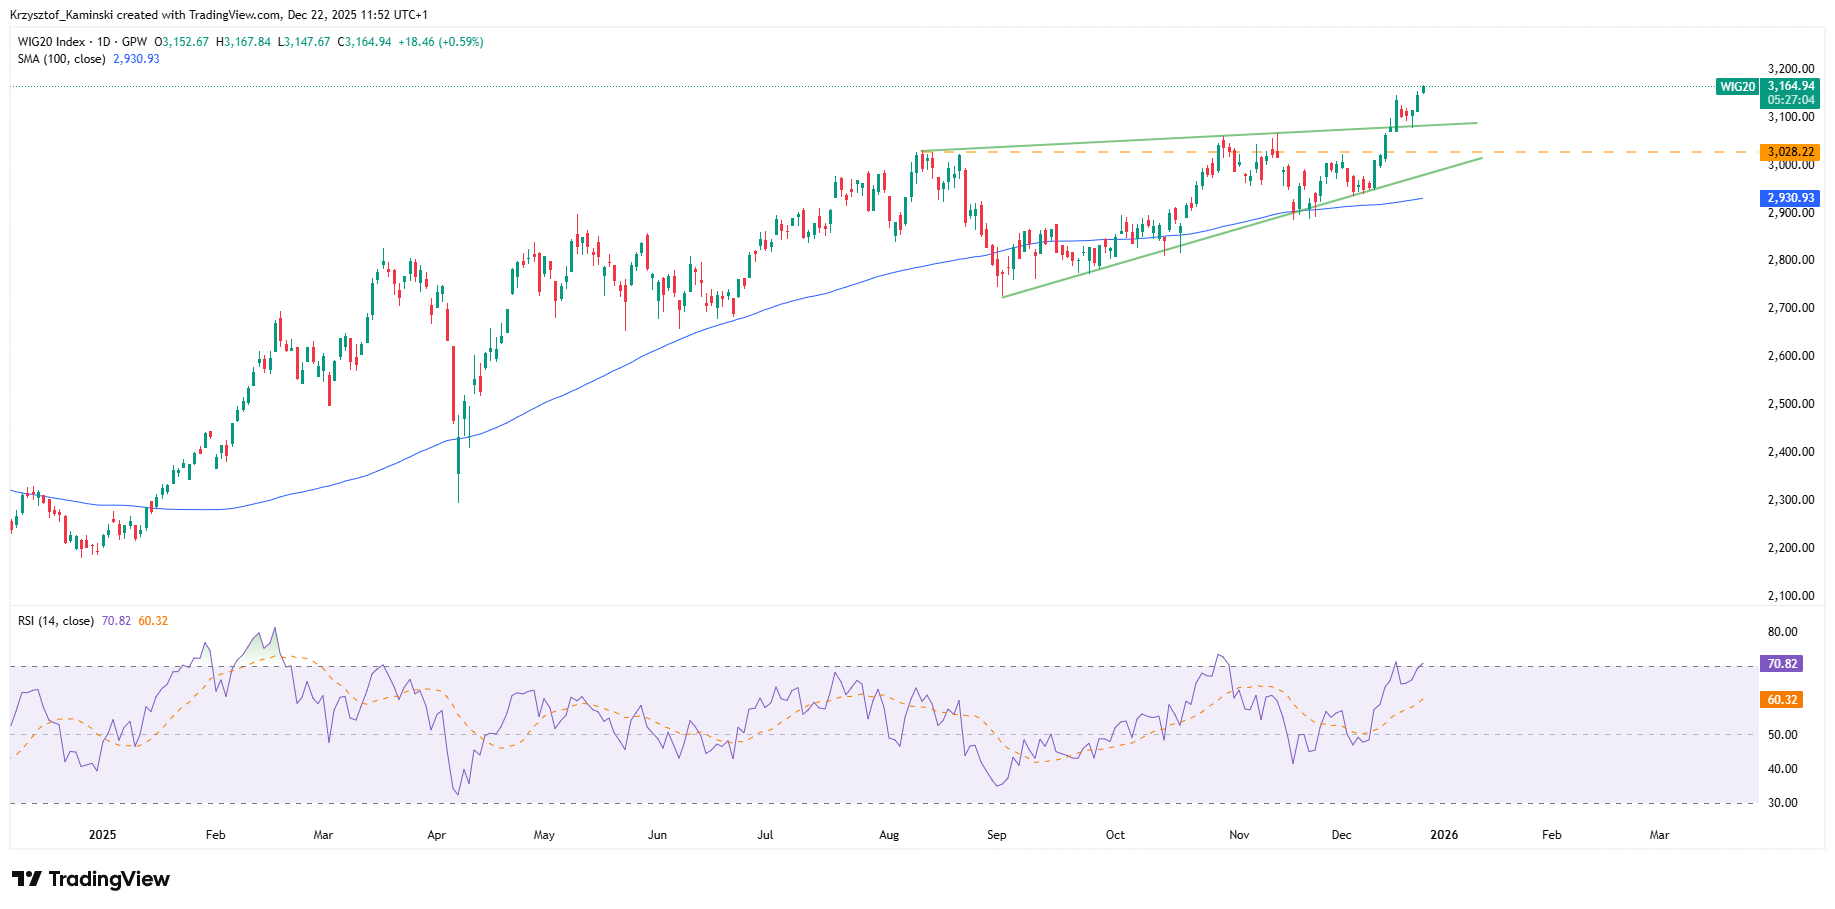Click the 05:27:04 bar countdown timer
The height and width of the screenshot is (909, 1835).
tap(1790, 100)
